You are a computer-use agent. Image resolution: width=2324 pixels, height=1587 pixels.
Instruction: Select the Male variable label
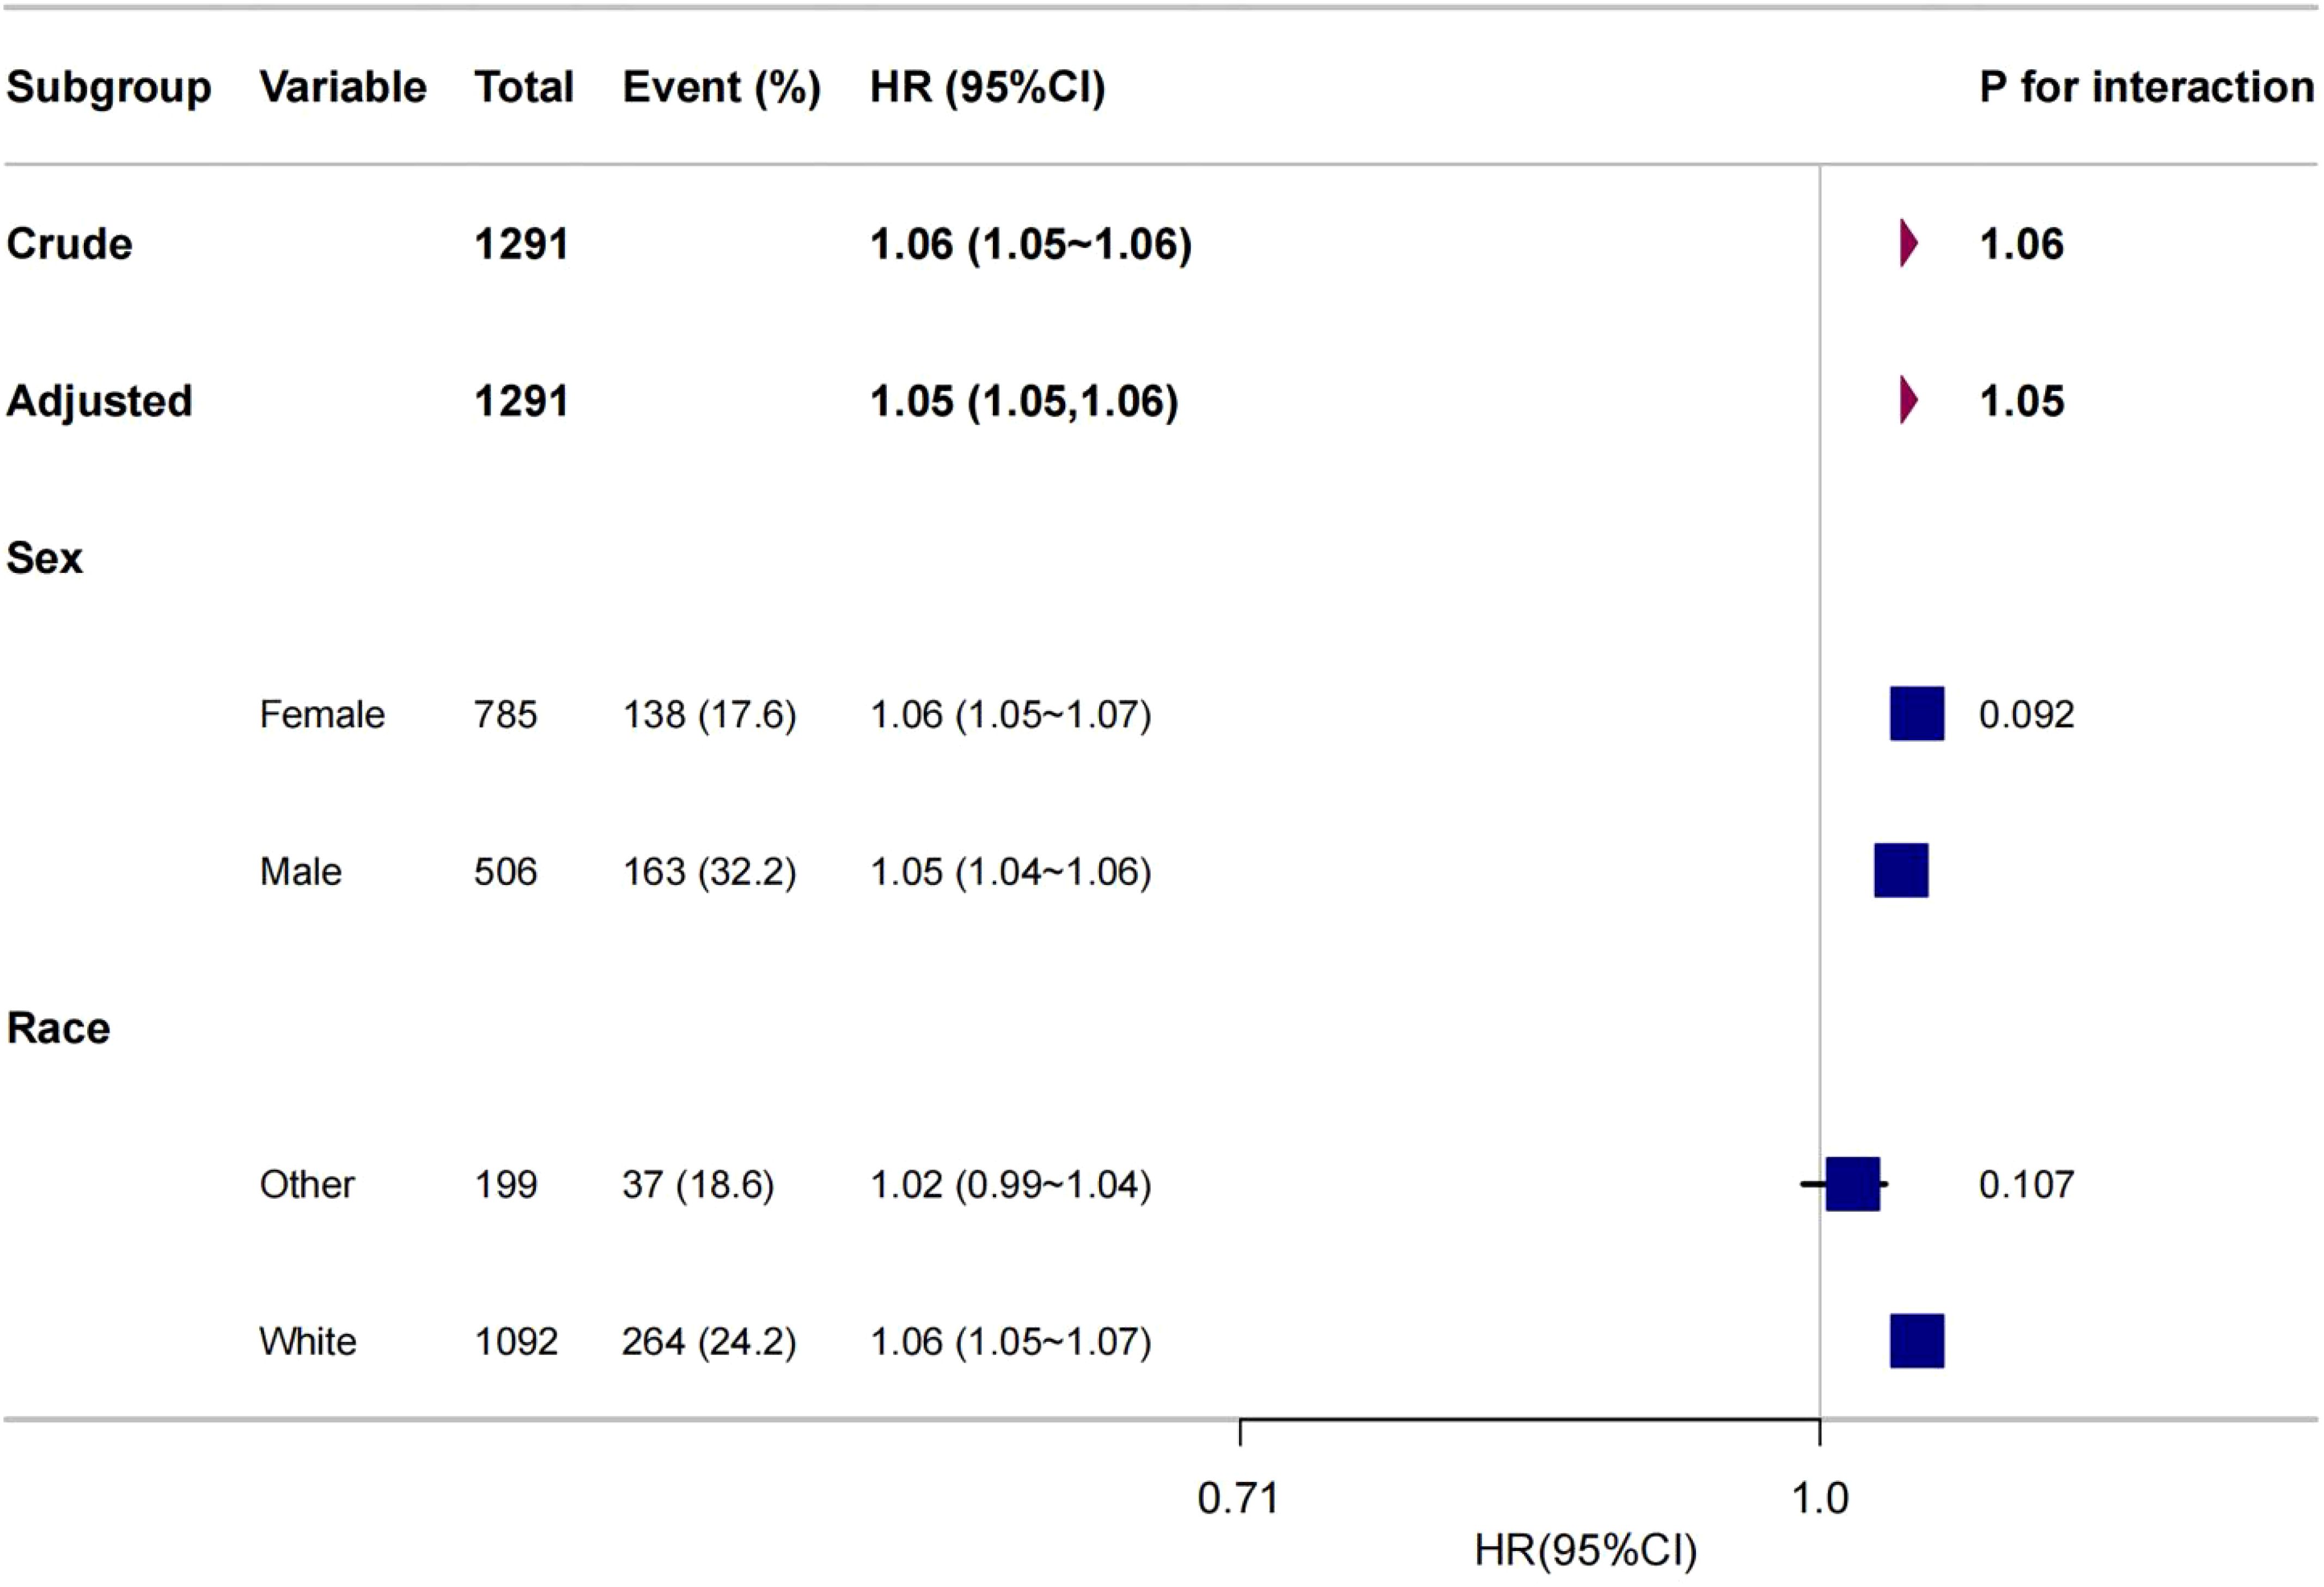click(300, 871)
